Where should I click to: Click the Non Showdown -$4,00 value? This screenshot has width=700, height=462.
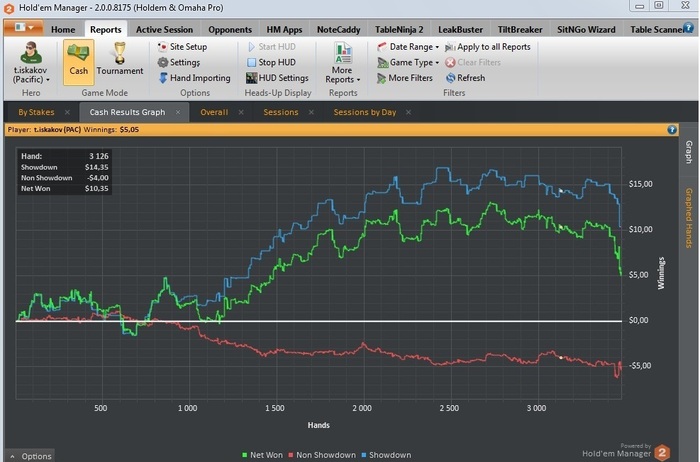(97, 178)
